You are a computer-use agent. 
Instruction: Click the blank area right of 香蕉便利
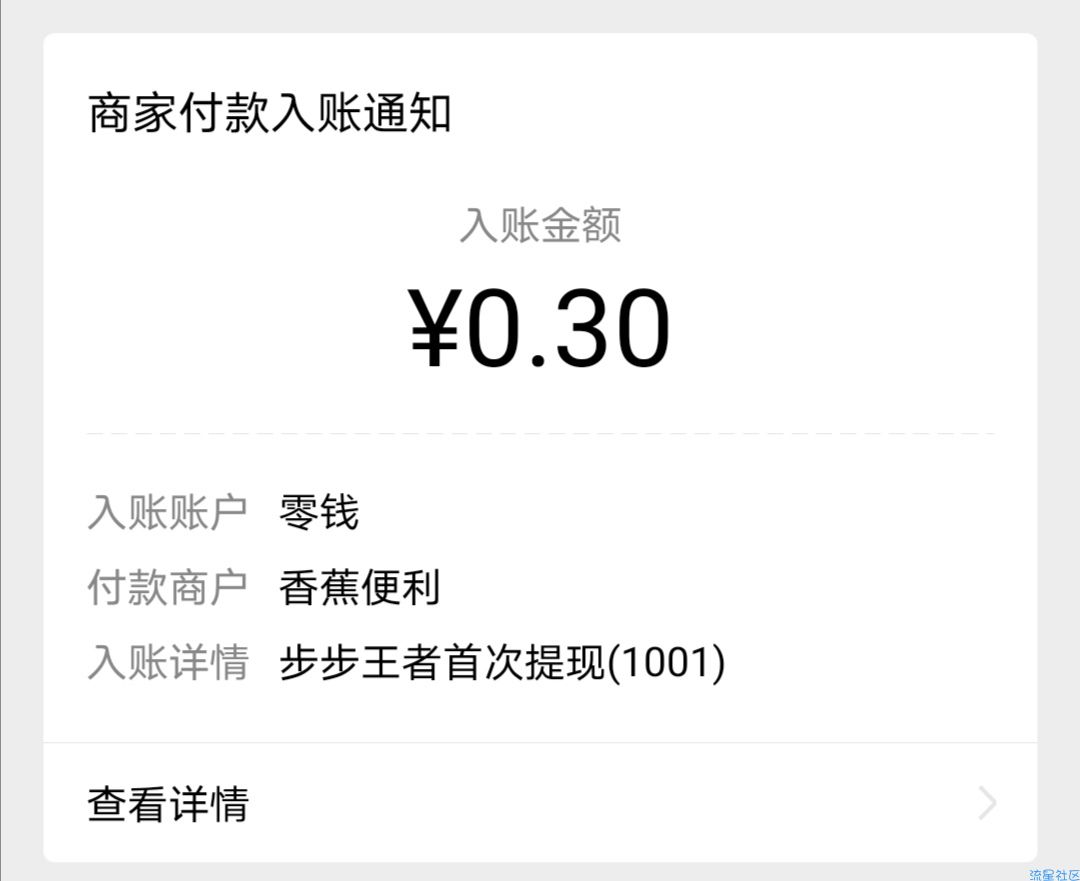730,587
